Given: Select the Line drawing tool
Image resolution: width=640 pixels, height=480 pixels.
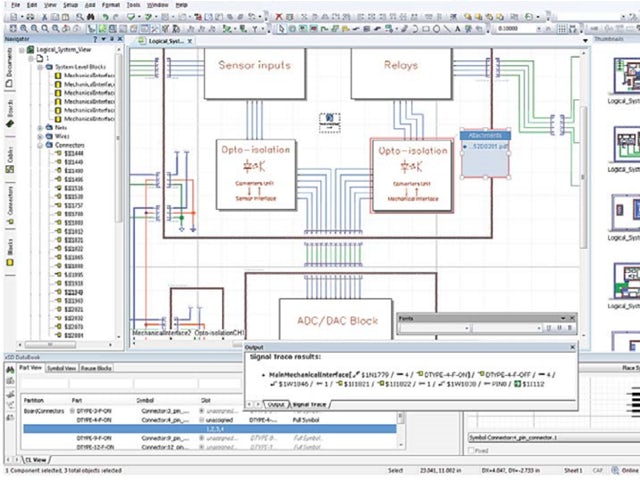Looking at the screenshot, I should [447, 29].
